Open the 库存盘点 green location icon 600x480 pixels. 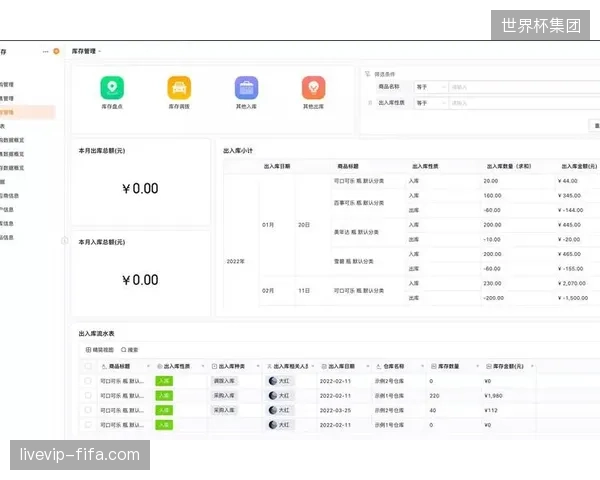coord(112,88)
